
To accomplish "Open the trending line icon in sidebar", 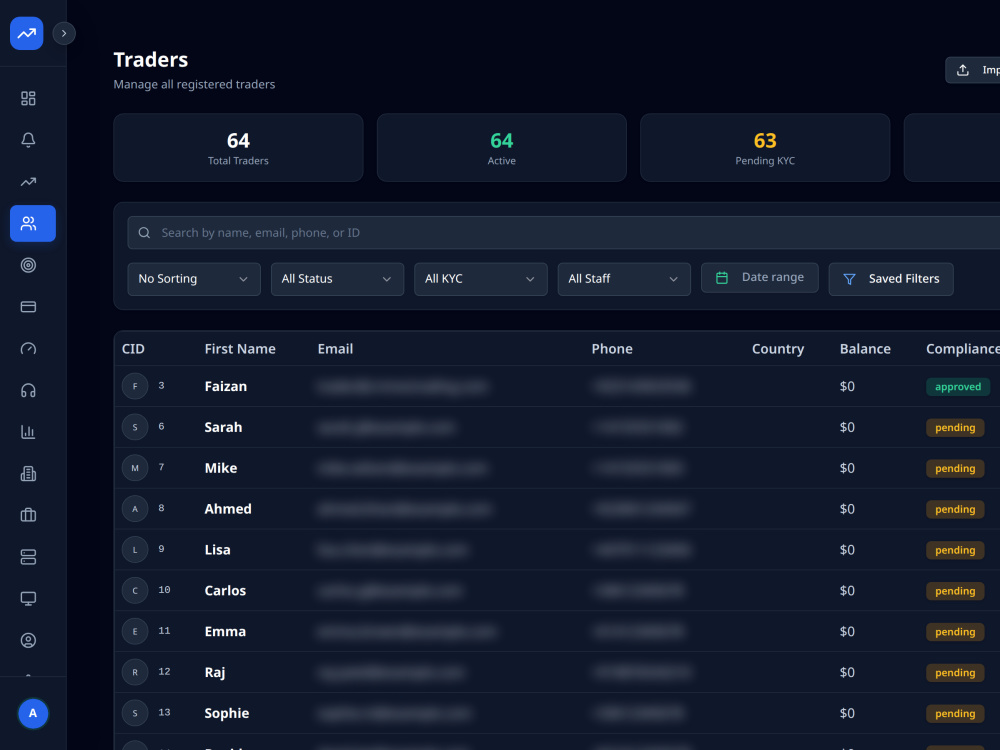I will [x=28, y=182].
